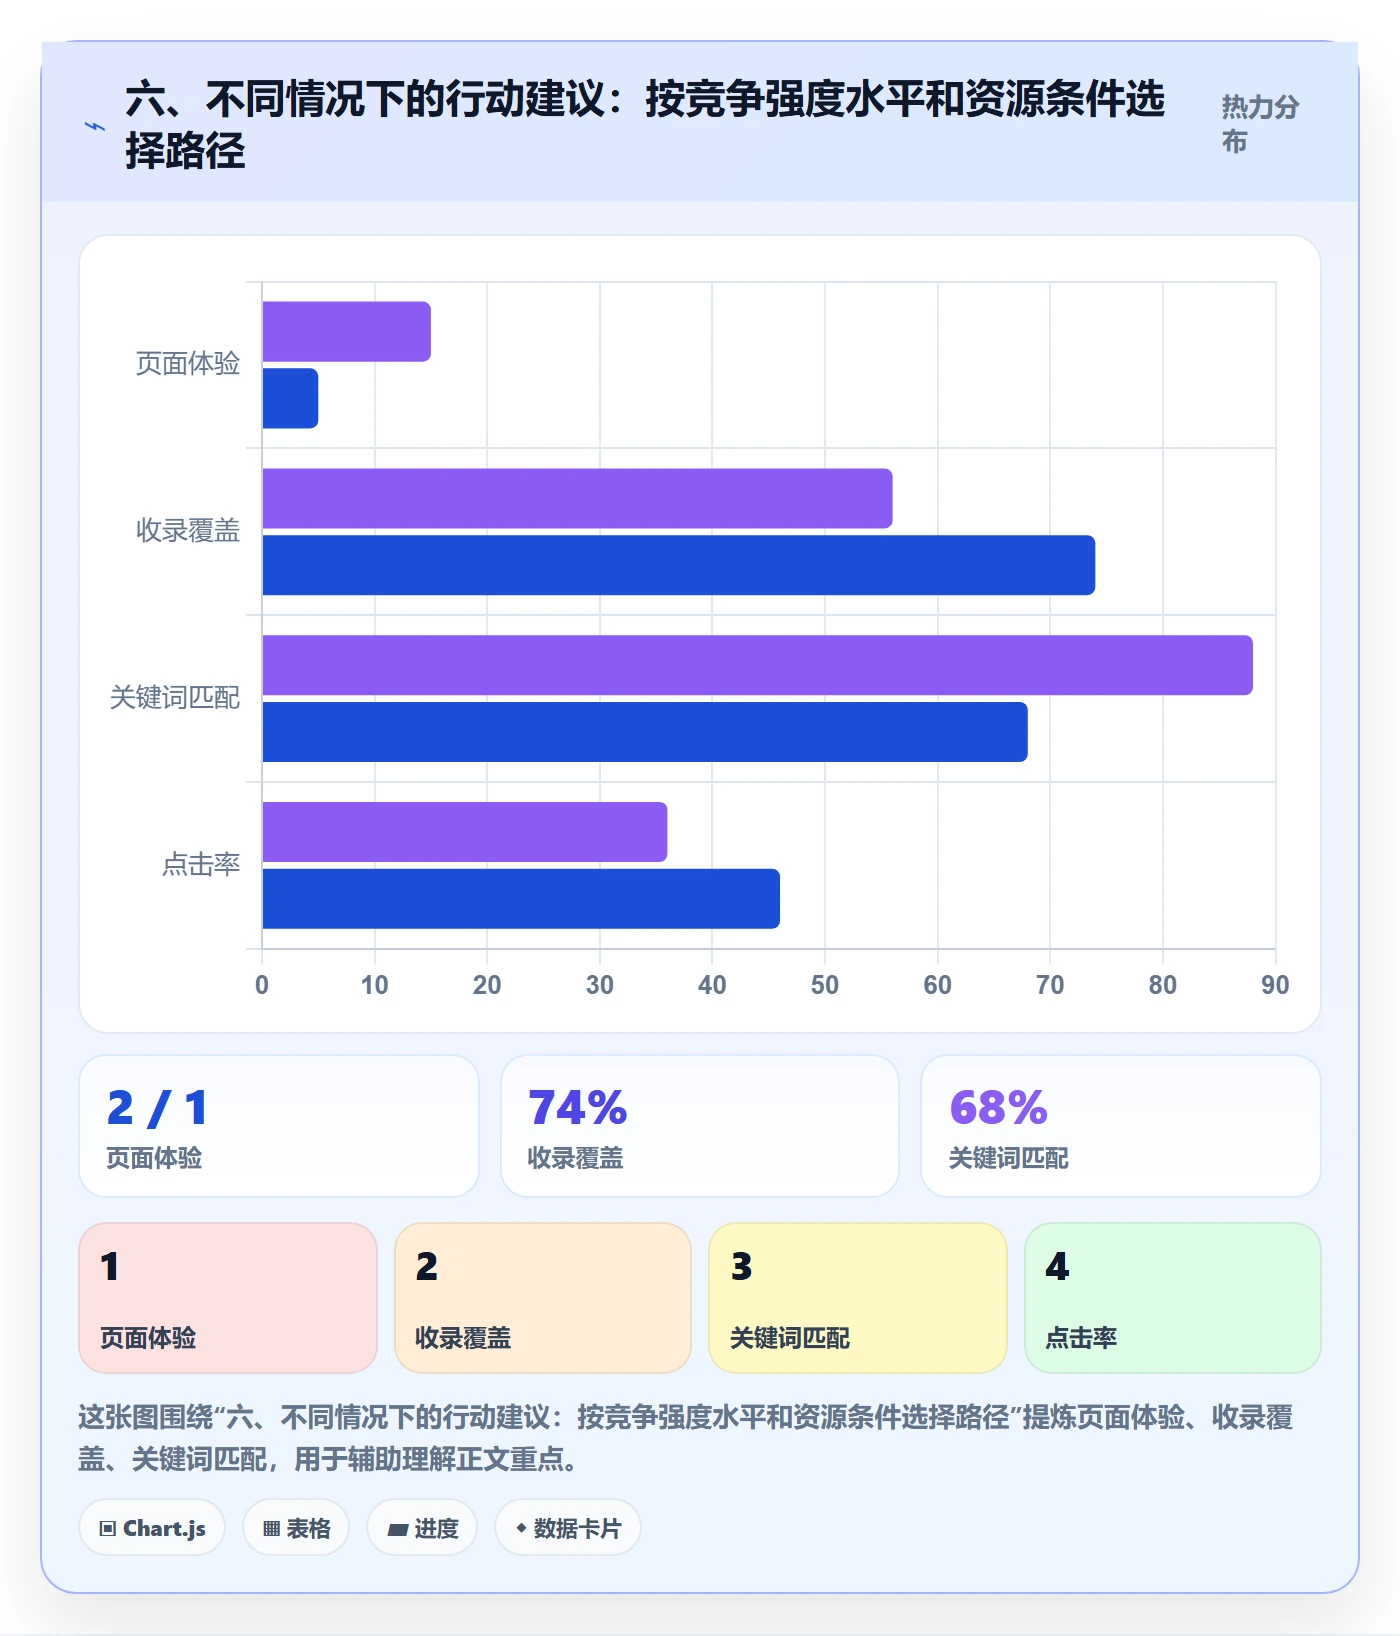1400x1636 pixels.
Task: Click the x-axis tick labeled 10
Action: [375, 985]
